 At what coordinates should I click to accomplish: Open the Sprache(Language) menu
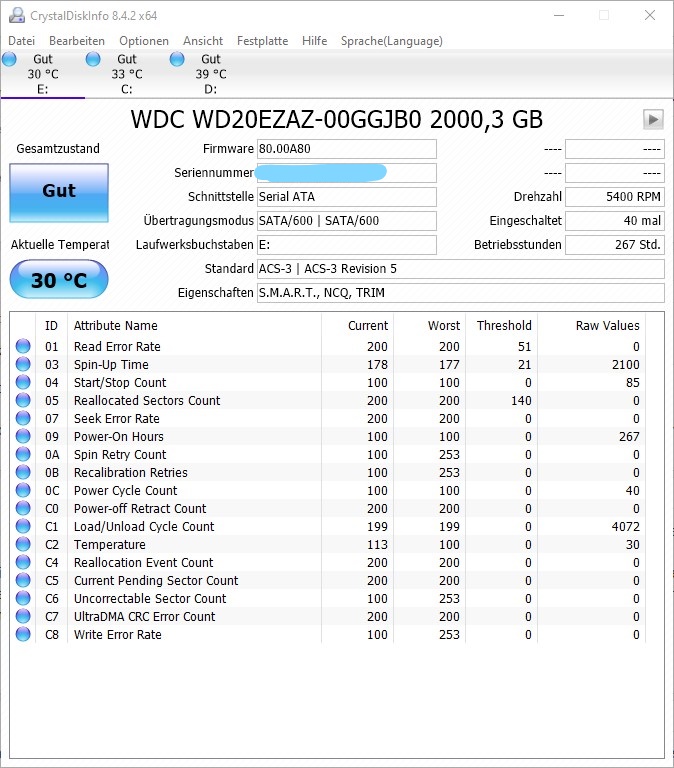[x=392, y=41]
